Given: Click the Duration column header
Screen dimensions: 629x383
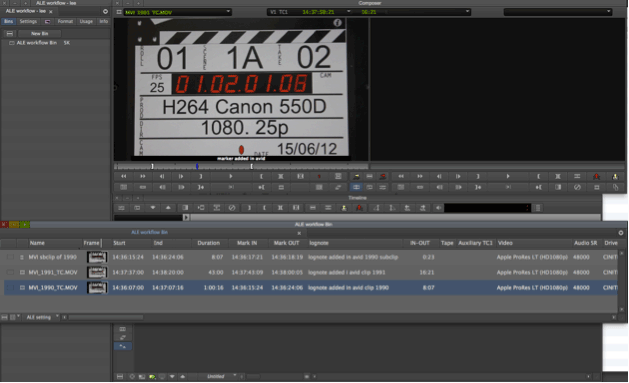Looking at the screenshot, I should pos(208,243).
